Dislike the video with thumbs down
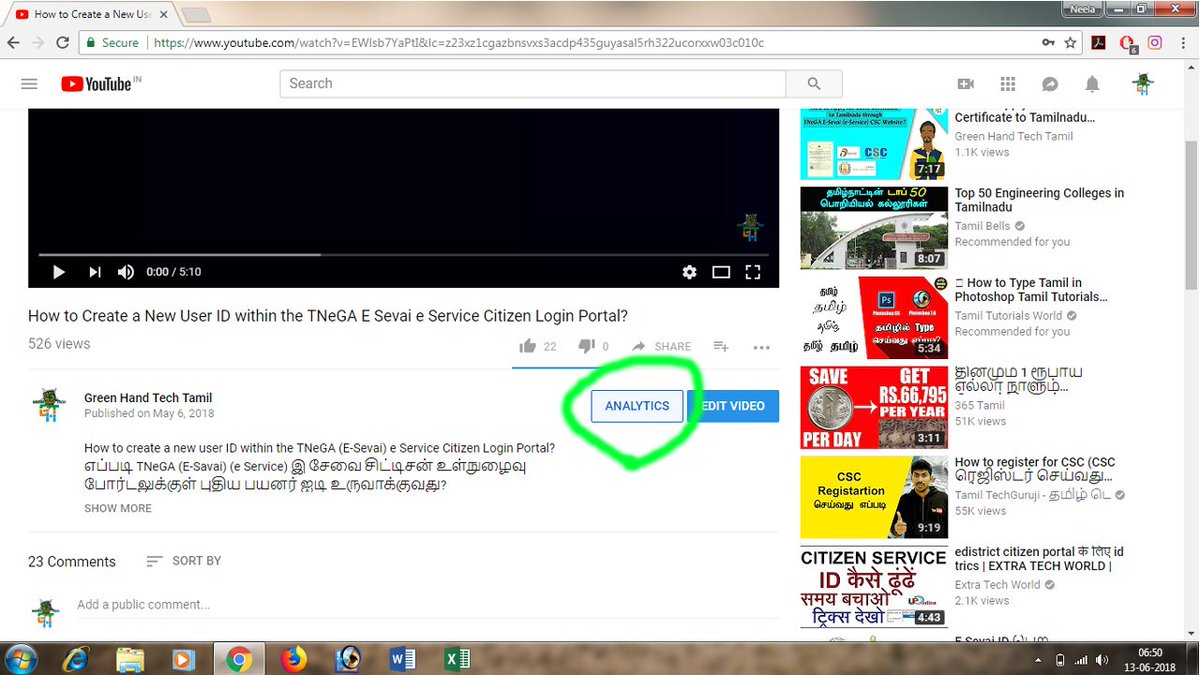The image size is (1200, 675). pyautogui.click(x=586, y=346)
